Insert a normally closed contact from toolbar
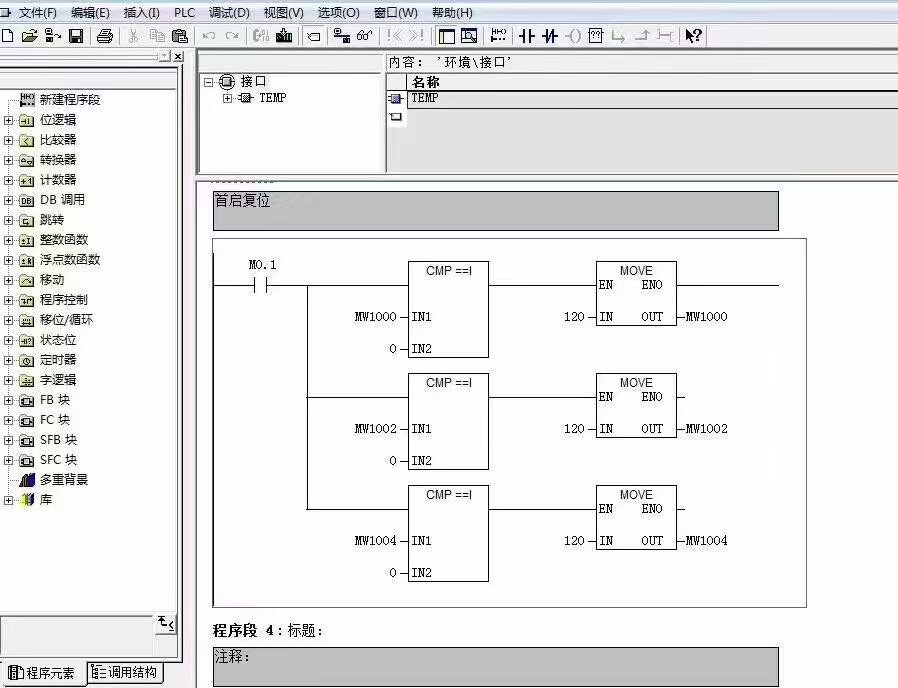The image size is (898, 688). coord(549,36)
